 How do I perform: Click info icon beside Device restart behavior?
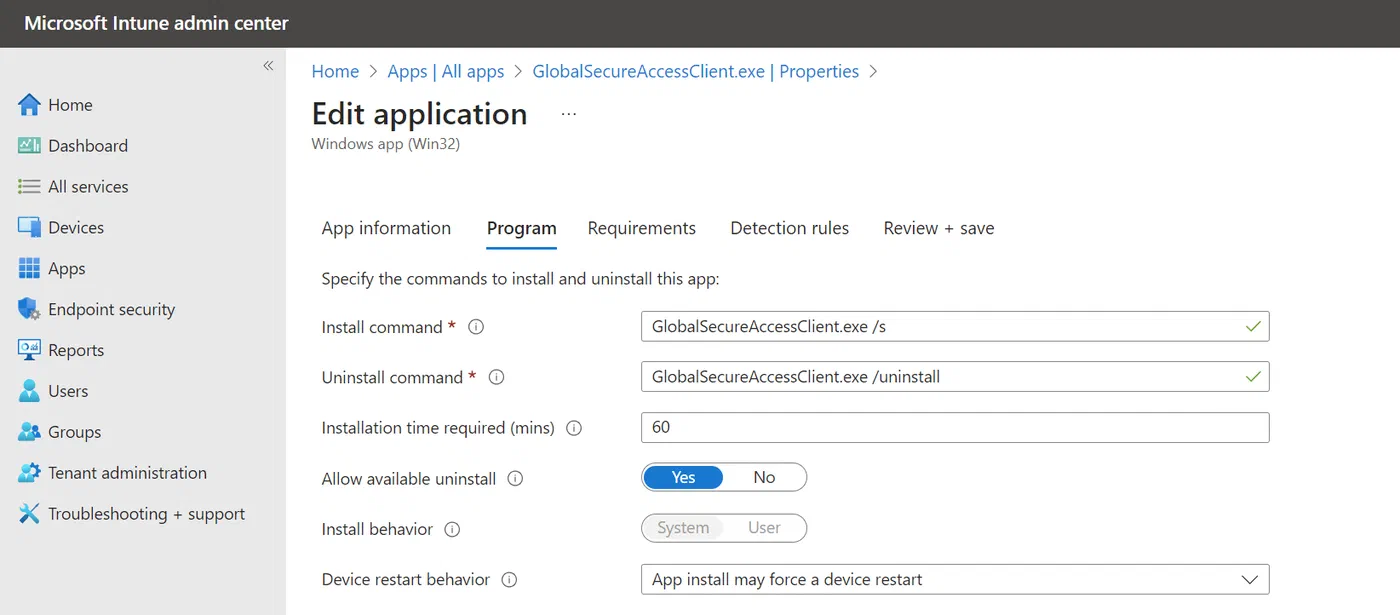click(x=509, y=580)
